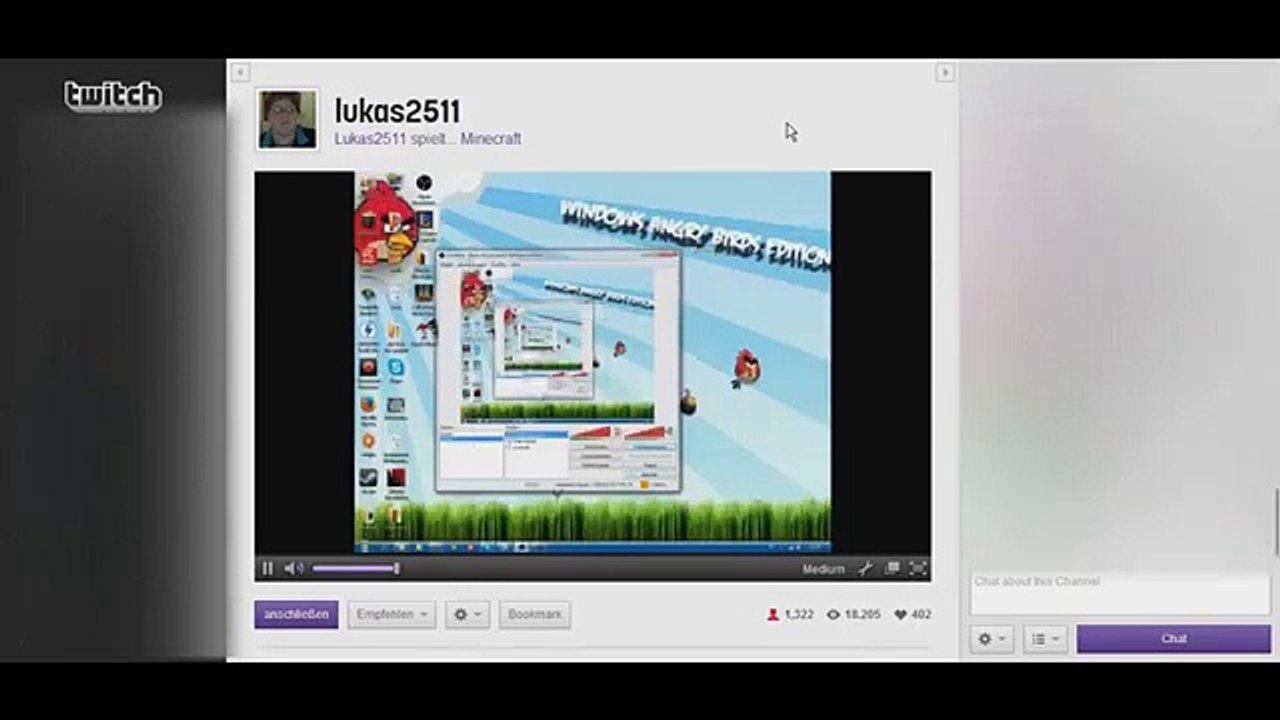1280x720 pixels.
Task: Open lukas2511's profile avatar
Action: tap(288, 119)
